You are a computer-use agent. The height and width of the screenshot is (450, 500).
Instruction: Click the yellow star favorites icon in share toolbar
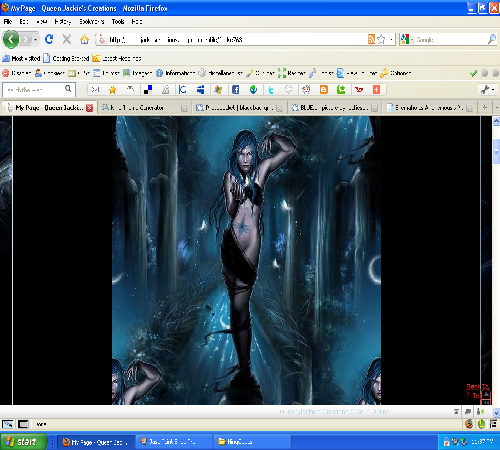point(113,89)
